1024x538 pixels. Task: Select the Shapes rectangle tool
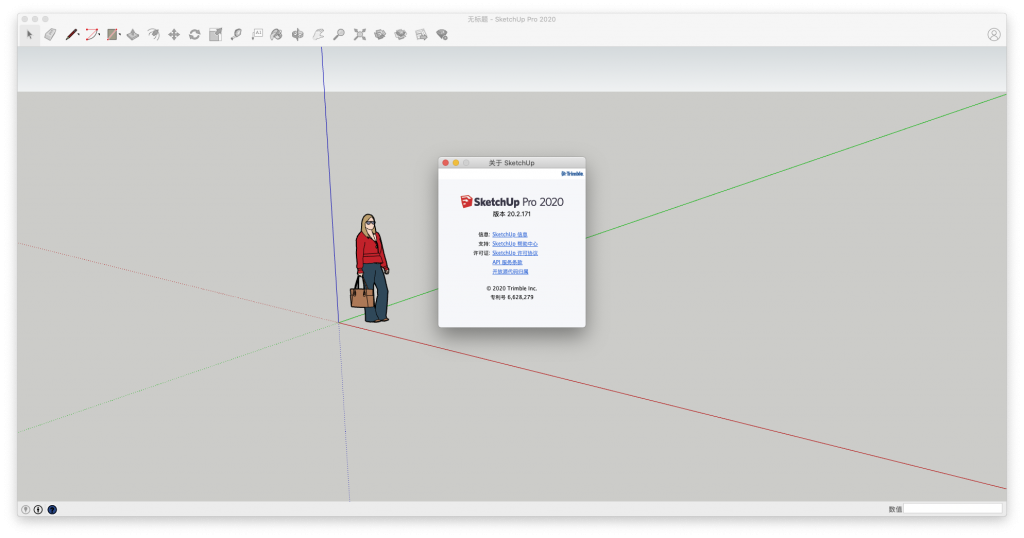[112, 35]
